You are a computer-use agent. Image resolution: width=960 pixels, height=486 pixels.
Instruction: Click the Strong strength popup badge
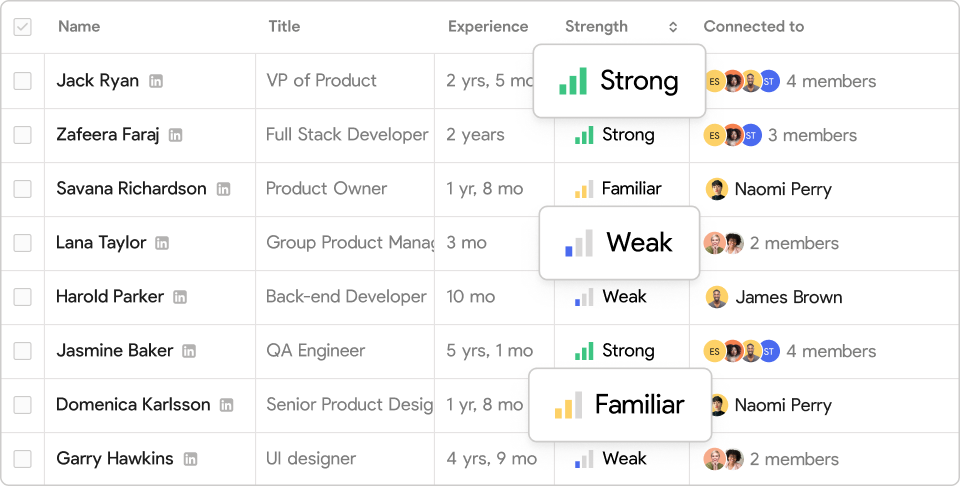(619, 81)
